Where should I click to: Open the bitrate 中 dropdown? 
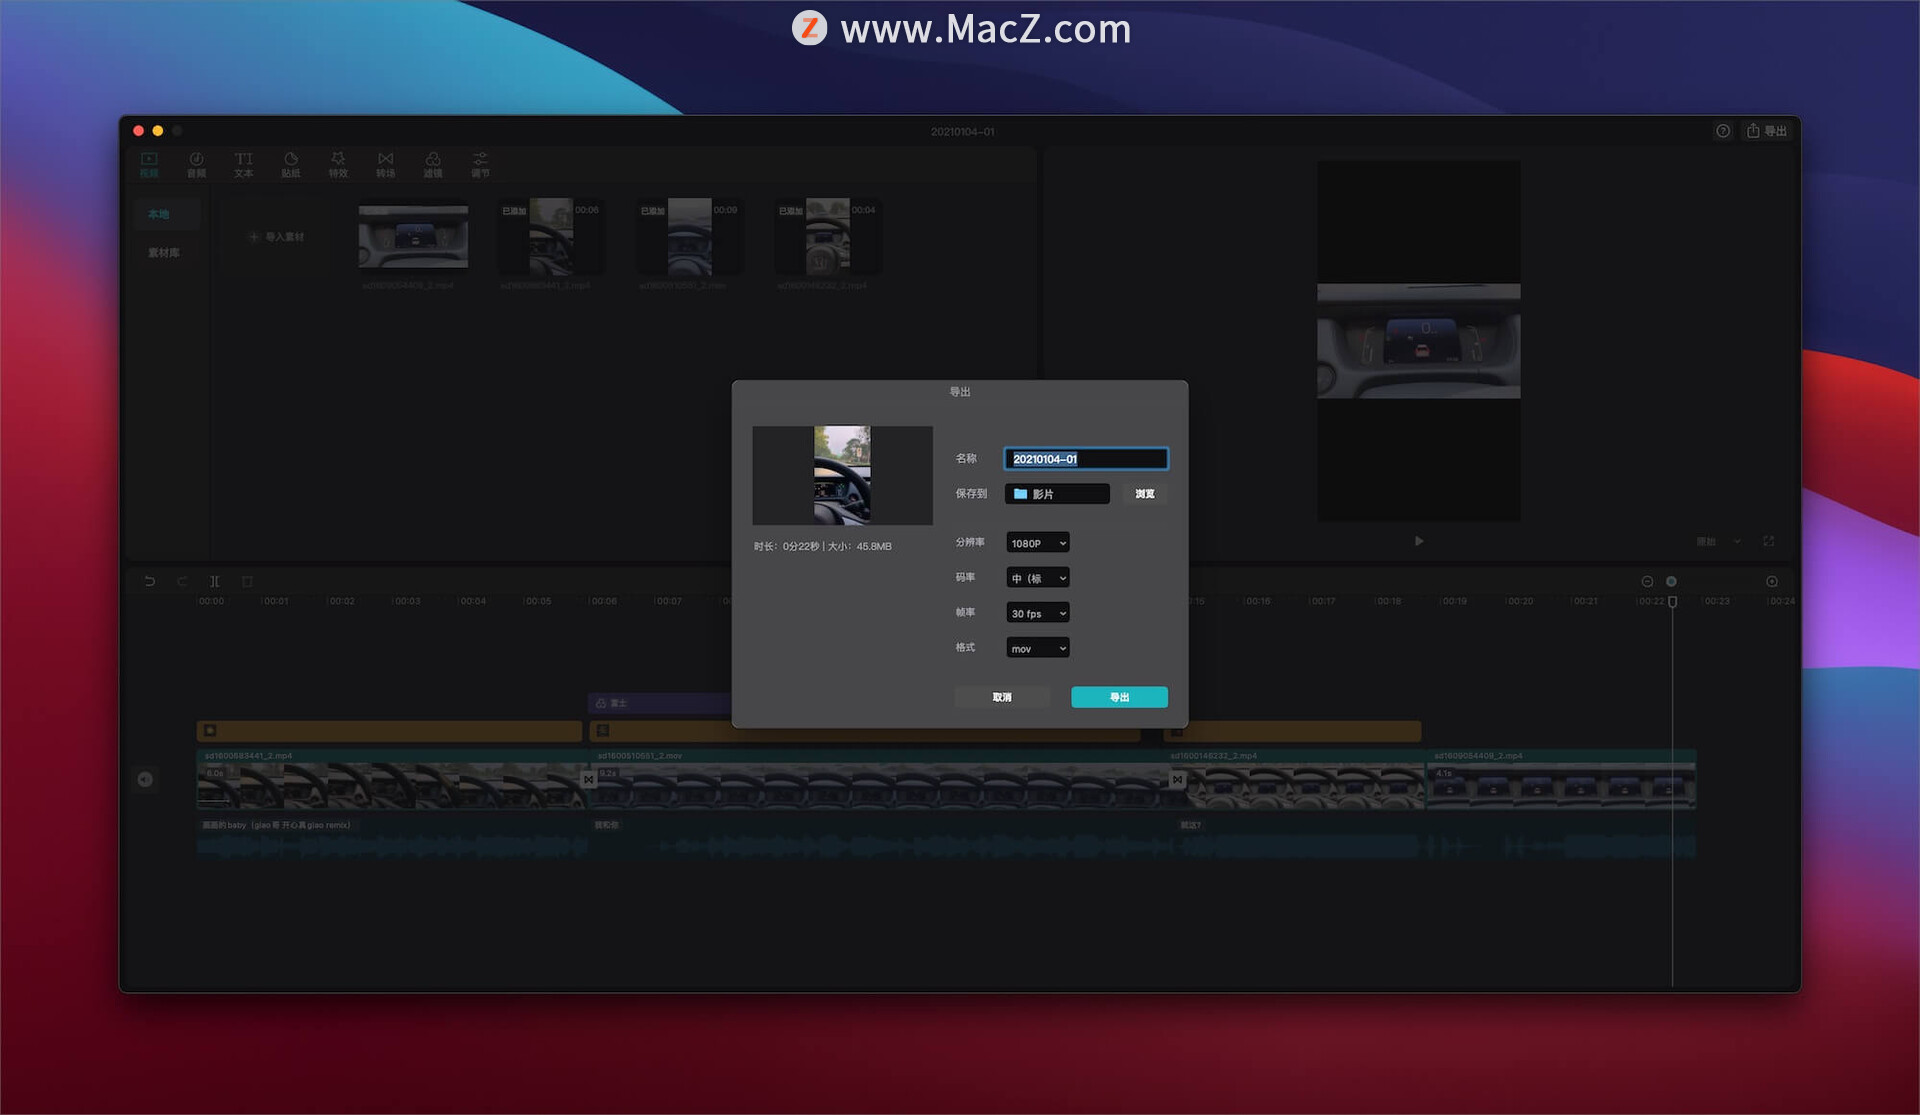click(1037, 578)
